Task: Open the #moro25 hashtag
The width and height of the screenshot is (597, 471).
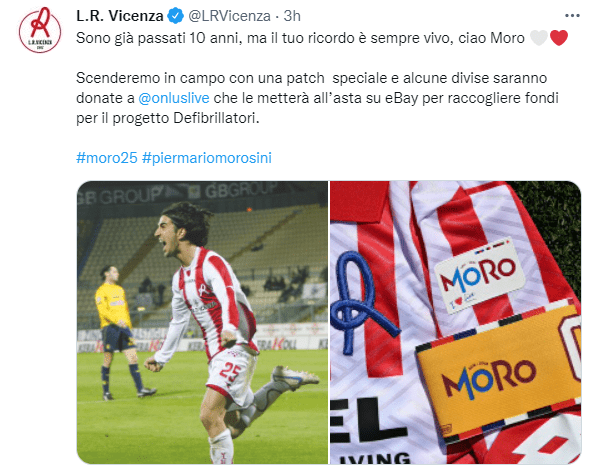Action: (x=107, y=158)
